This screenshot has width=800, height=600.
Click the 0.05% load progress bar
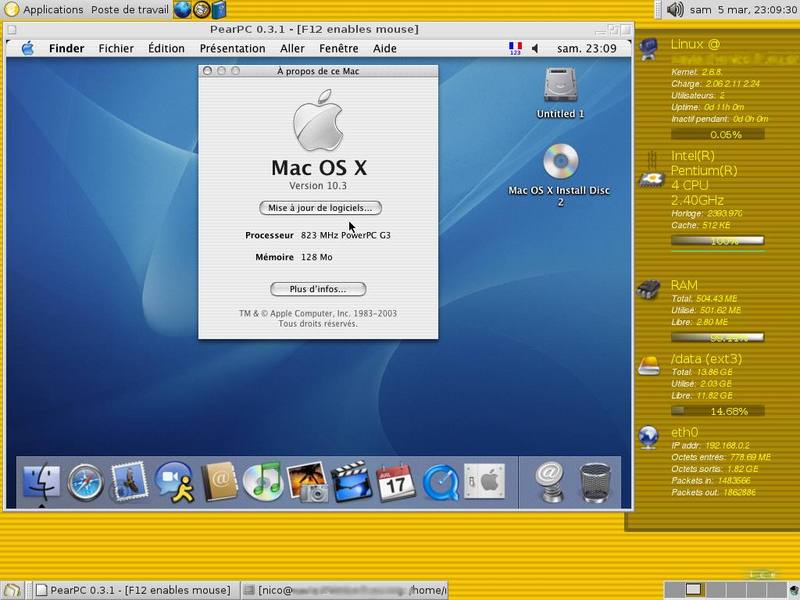[717, 134]
